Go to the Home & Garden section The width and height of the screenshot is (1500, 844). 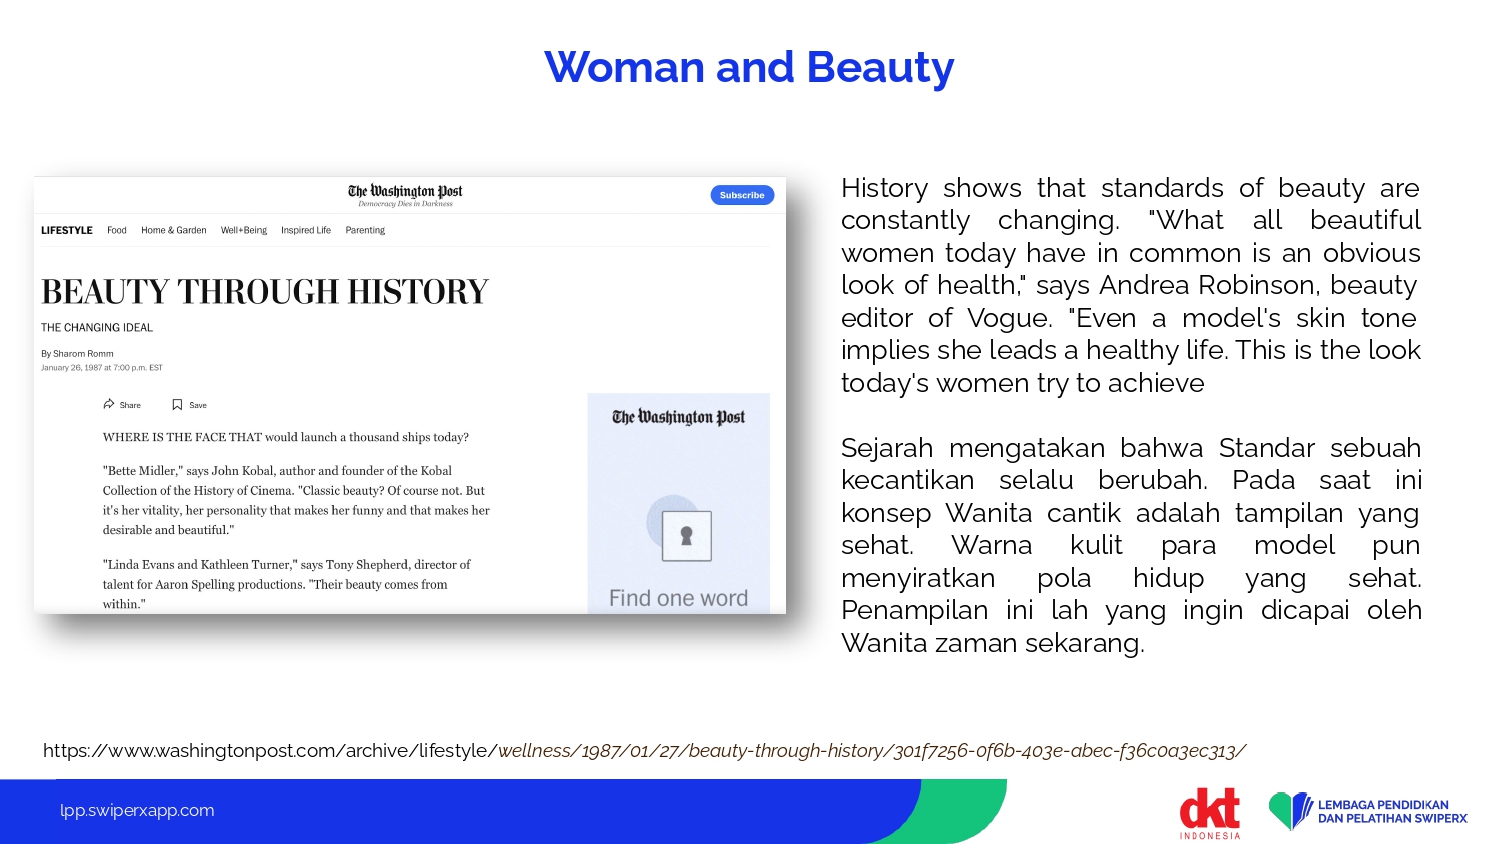click(x=174, y=230)
